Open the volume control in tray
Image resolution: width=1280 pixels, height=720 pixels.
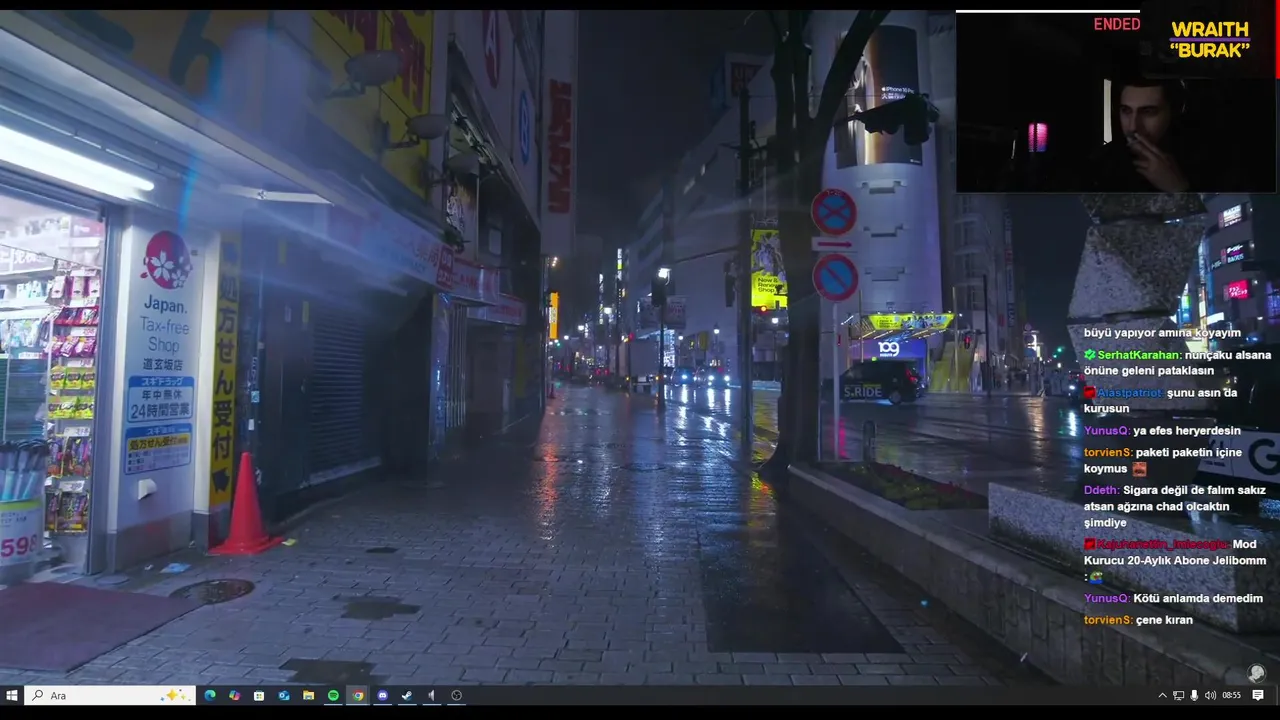tap(1210, 695)
